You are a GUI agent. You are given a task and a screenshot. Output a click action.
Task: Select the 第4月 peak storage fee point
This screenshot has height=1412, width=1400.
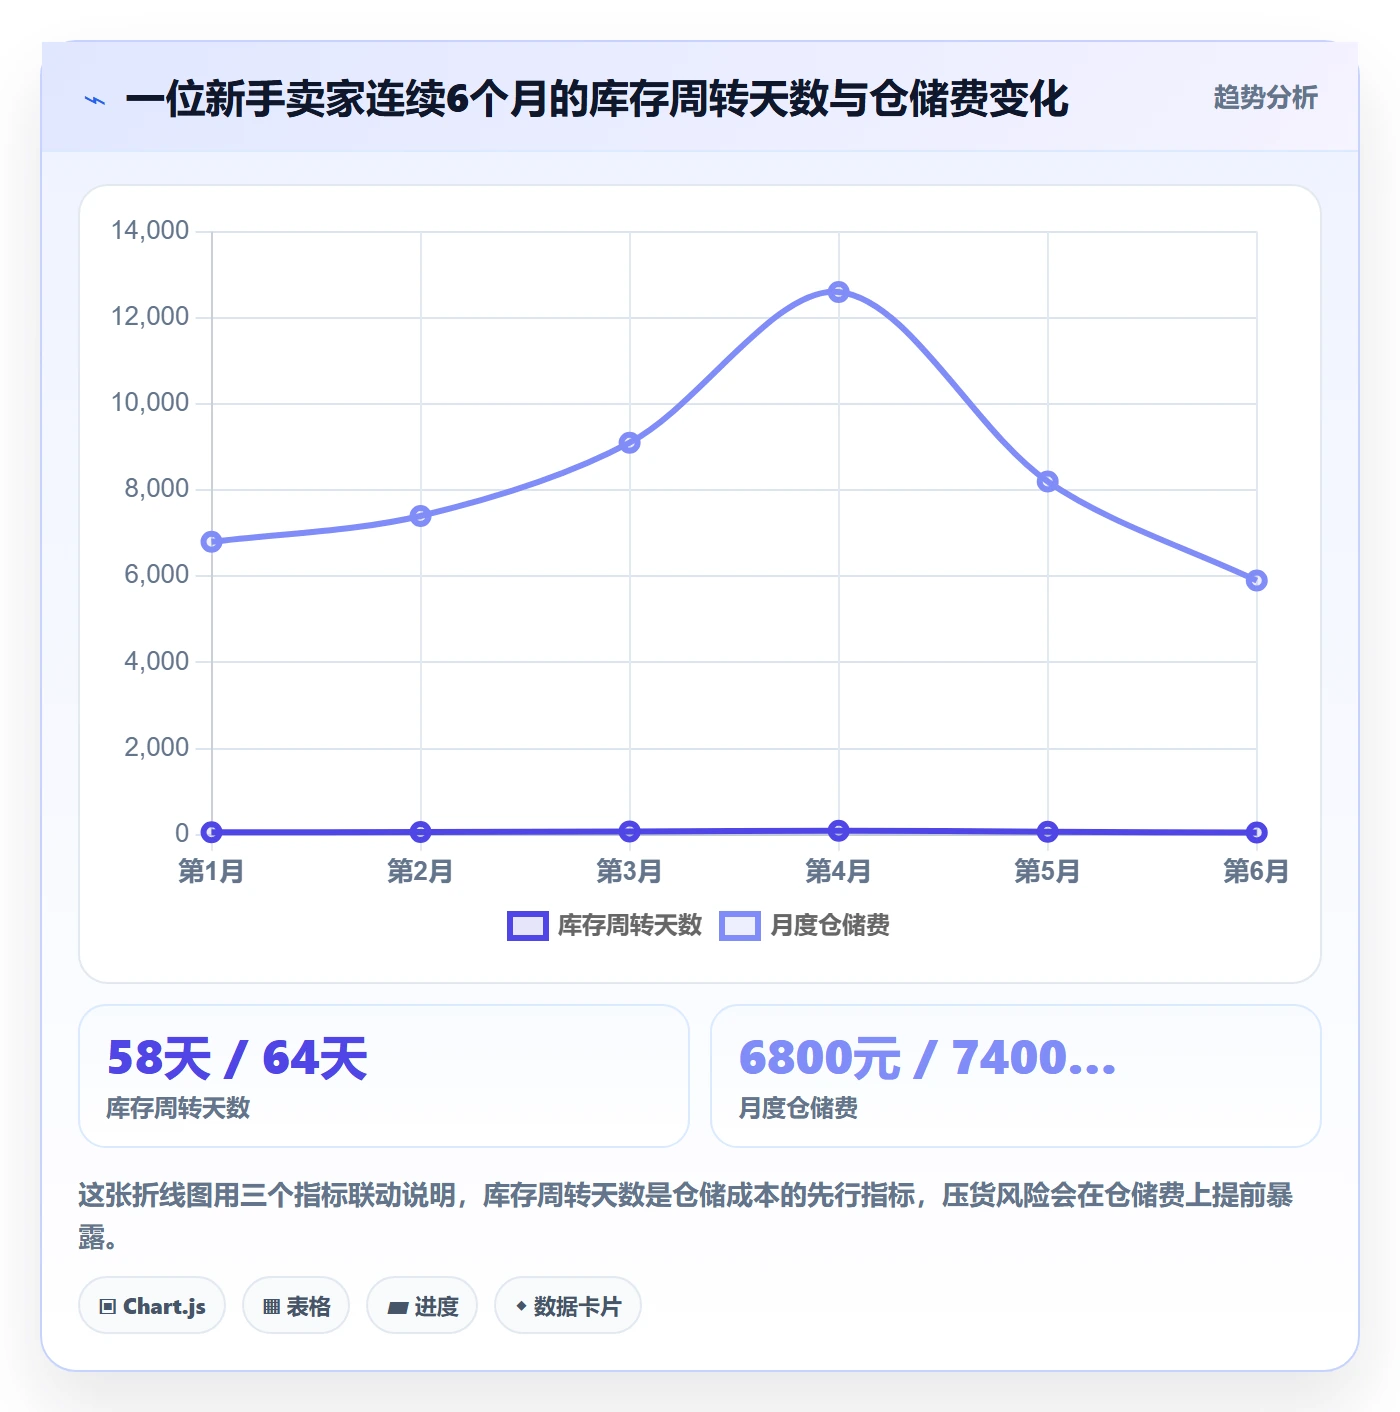pos(839,292)
